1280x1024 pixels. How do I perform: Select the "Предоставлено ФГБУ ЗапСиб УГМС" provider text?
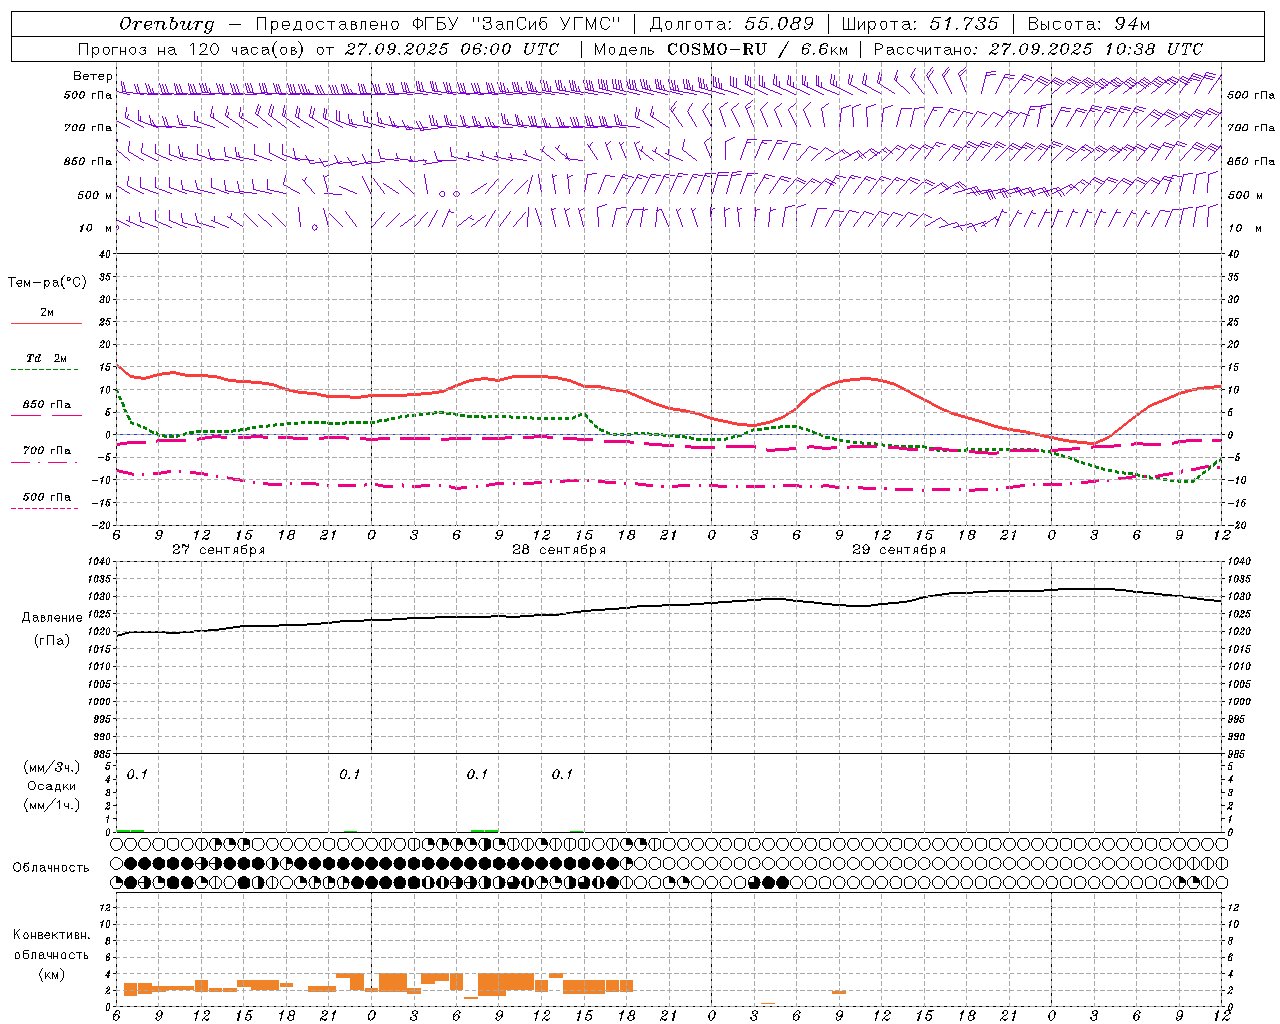click(438, 24)
